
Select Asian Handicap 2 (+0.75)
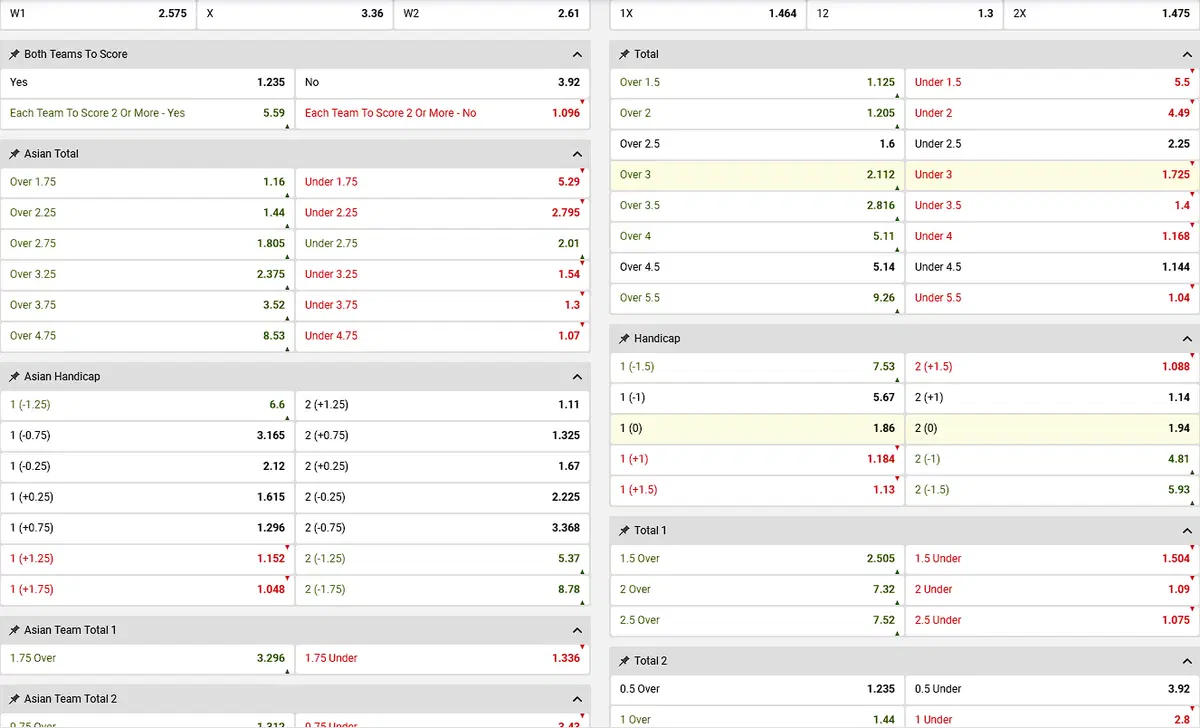(x=443, y=436)
